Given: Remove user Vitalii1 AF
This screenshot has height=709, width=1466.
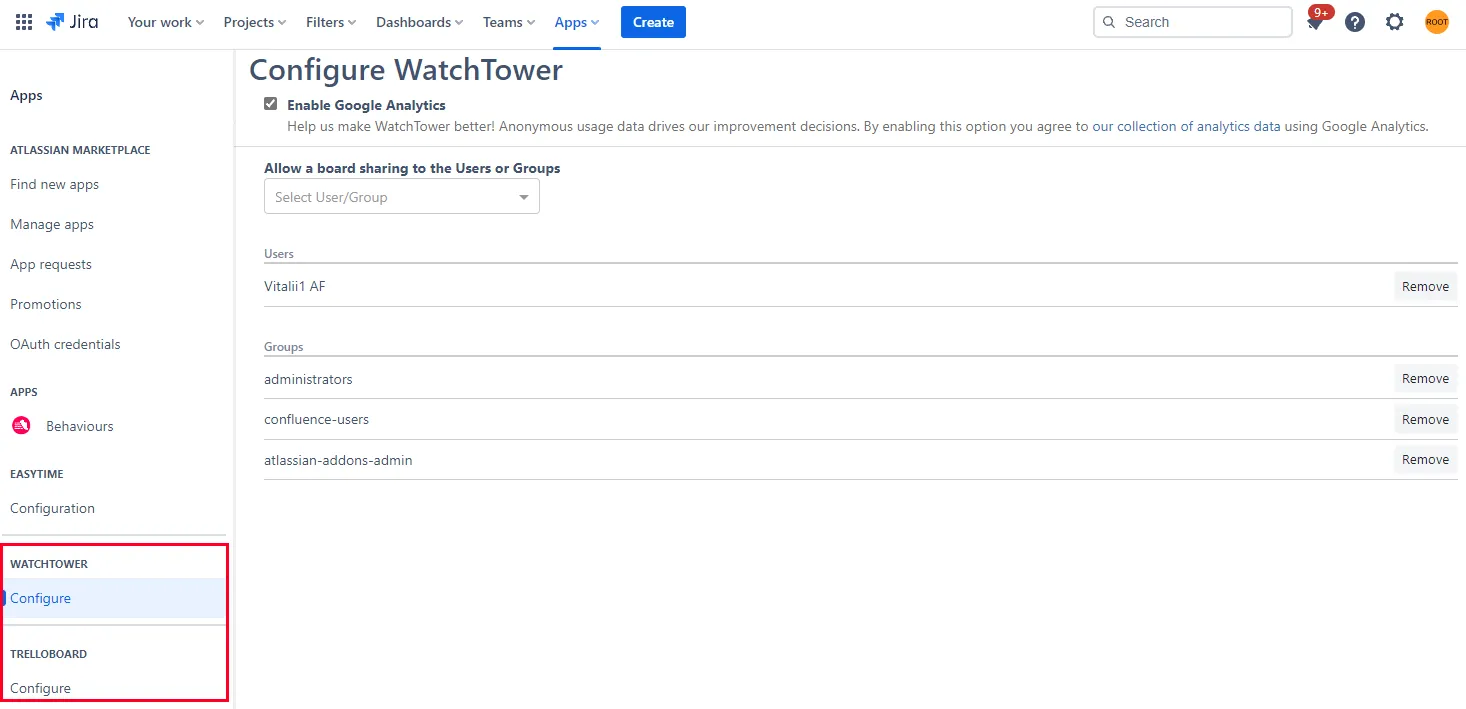Looking at the screenshot, I should pyautogui.click(x=1425, y=286).
